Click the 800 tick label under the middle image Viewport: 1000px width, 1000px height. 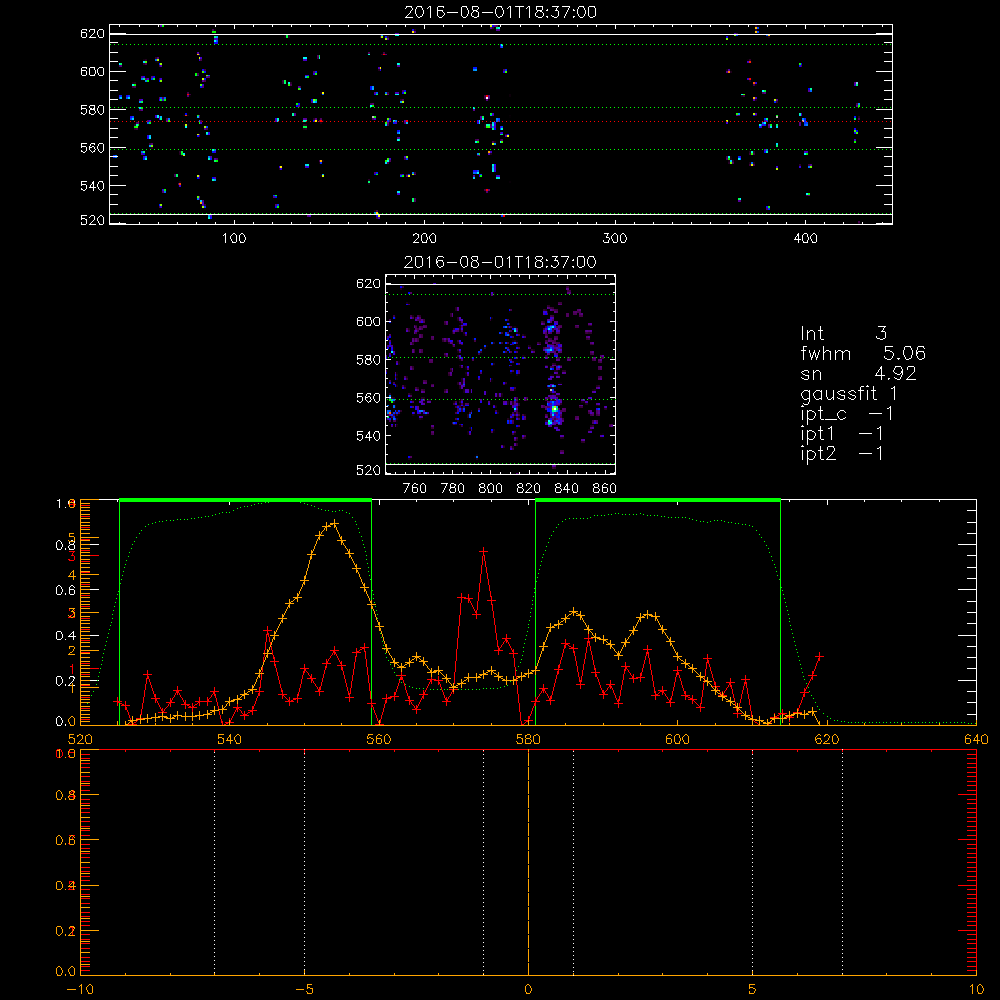pos(490,489)
